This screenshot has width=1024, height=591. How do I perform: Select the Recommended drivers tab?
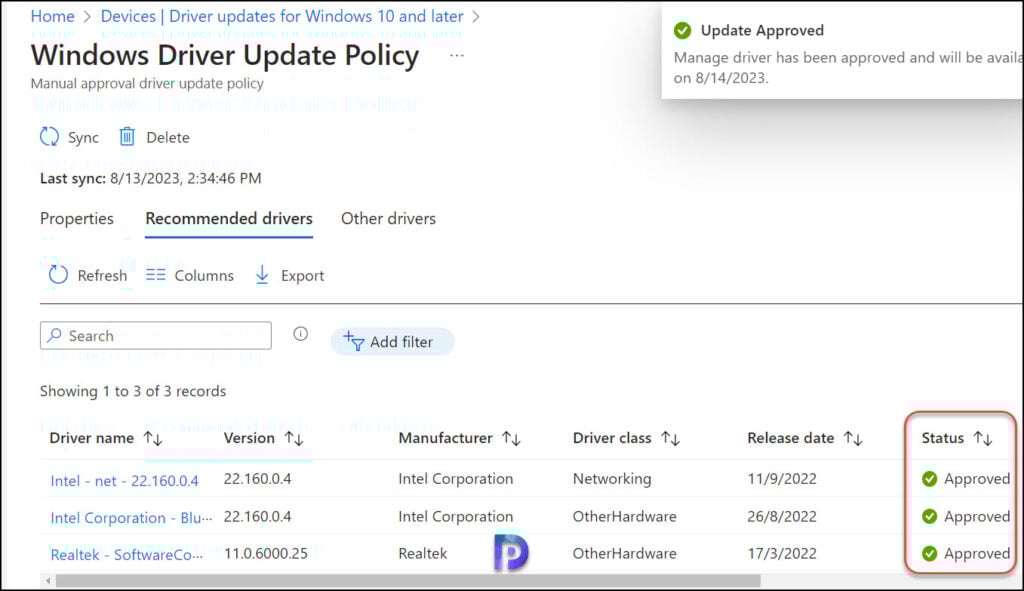[x=229, y=219]
